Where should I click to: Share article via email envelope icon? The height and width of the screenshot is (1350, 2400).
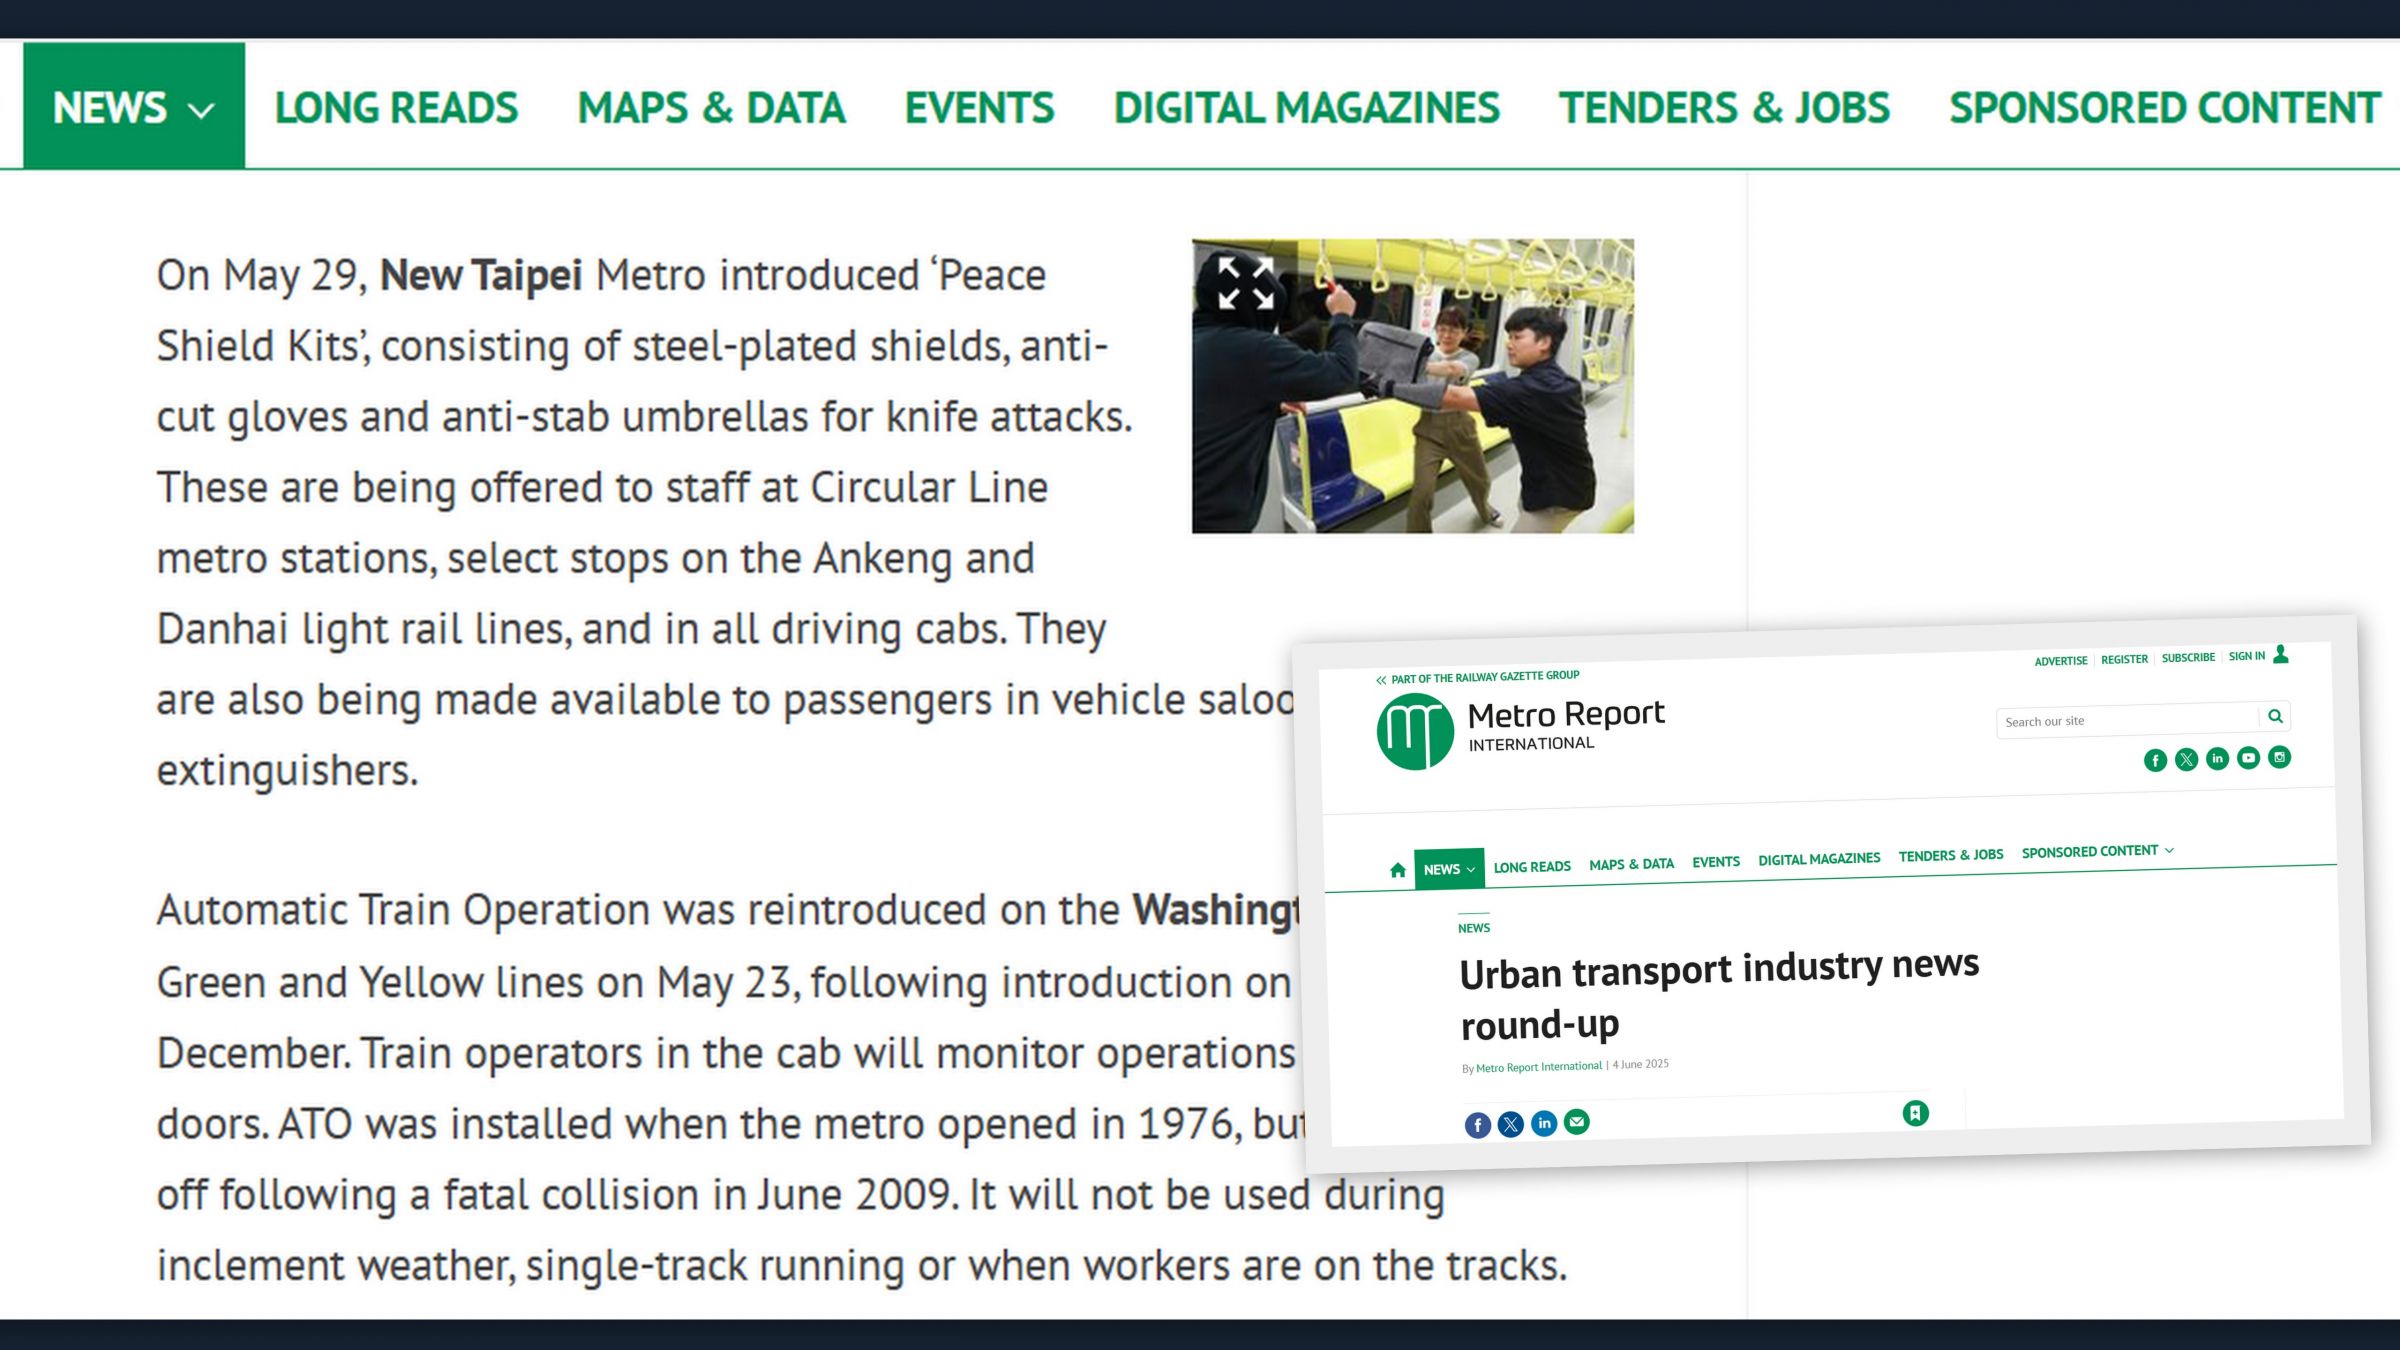click(1577, 1122)
